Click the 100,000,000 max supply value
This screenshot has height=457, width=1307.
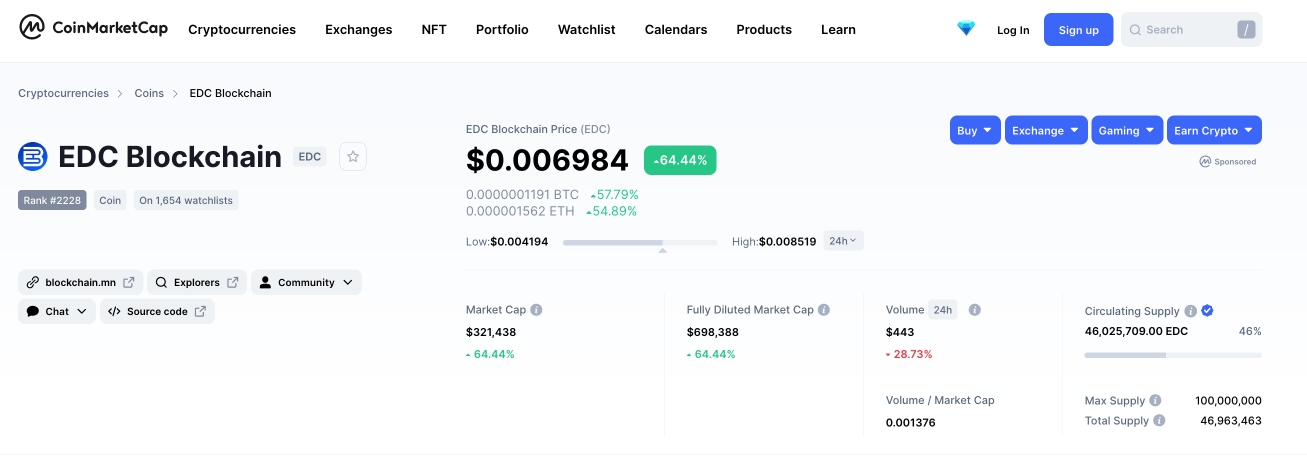(1228, 400)
